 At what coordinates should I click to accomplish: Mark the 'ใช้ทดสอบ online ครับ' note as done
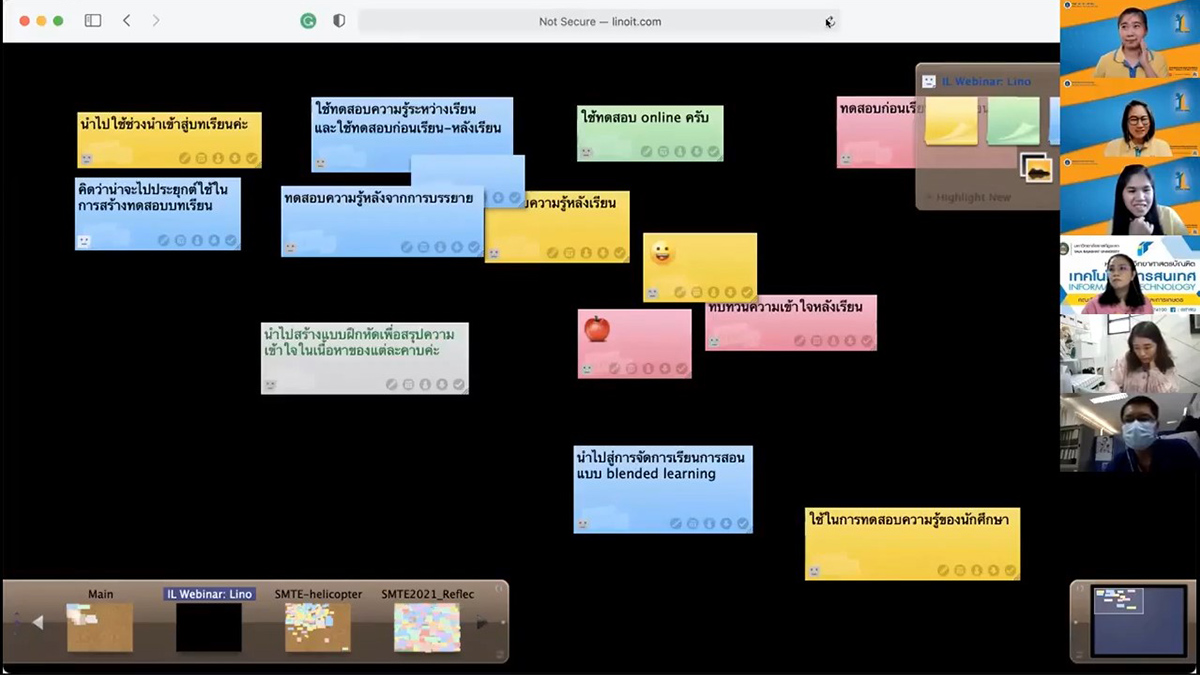tap(714, 152)
